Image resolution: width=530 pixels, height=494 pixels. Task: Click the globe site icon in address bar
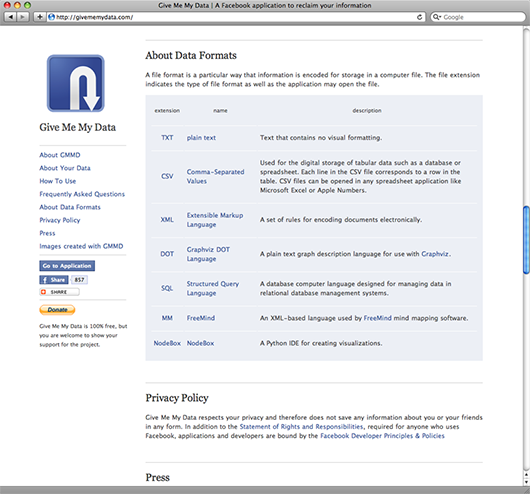coord(51,17)
